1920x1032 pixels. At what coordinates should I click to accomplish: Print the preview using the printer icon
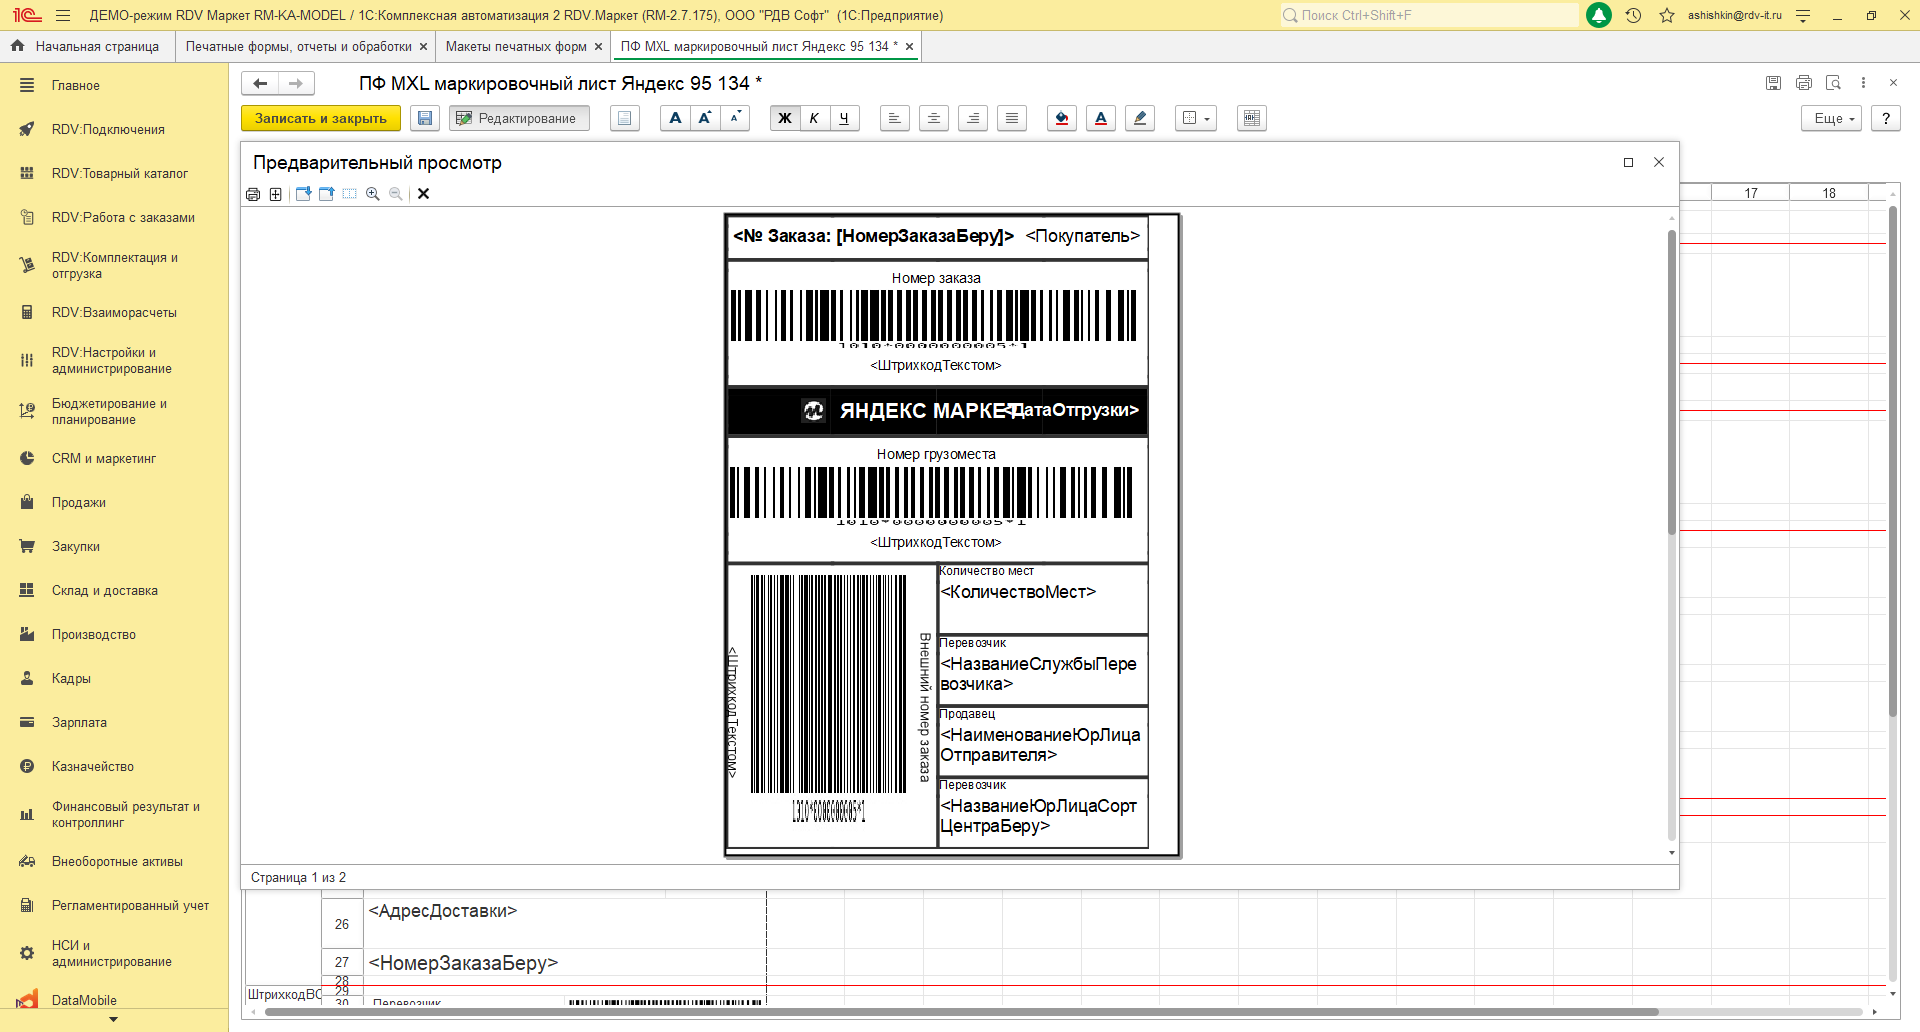pos(253,194)
